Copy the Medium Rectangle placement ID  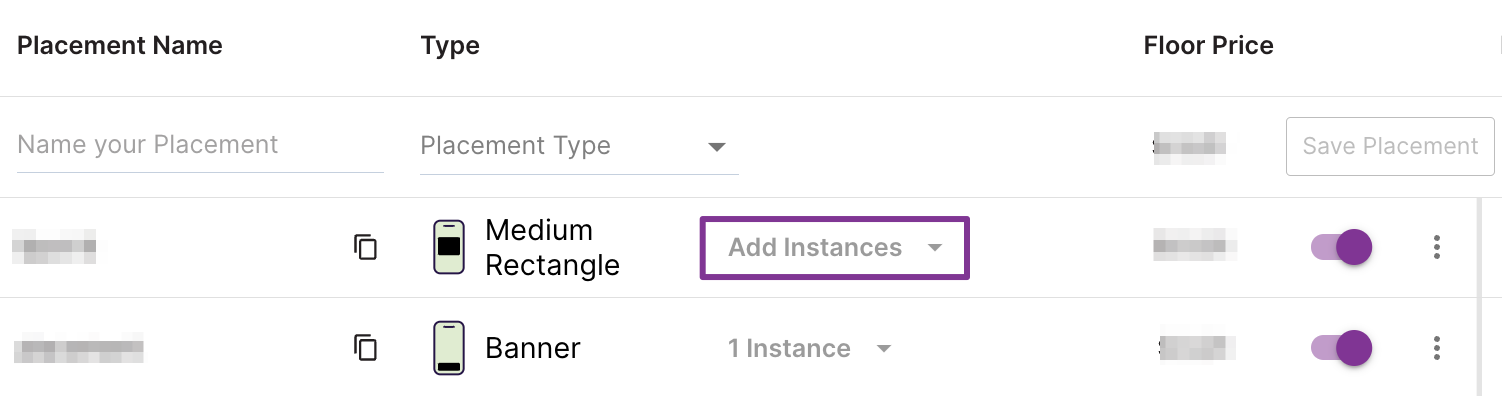(x=366, y=247)
